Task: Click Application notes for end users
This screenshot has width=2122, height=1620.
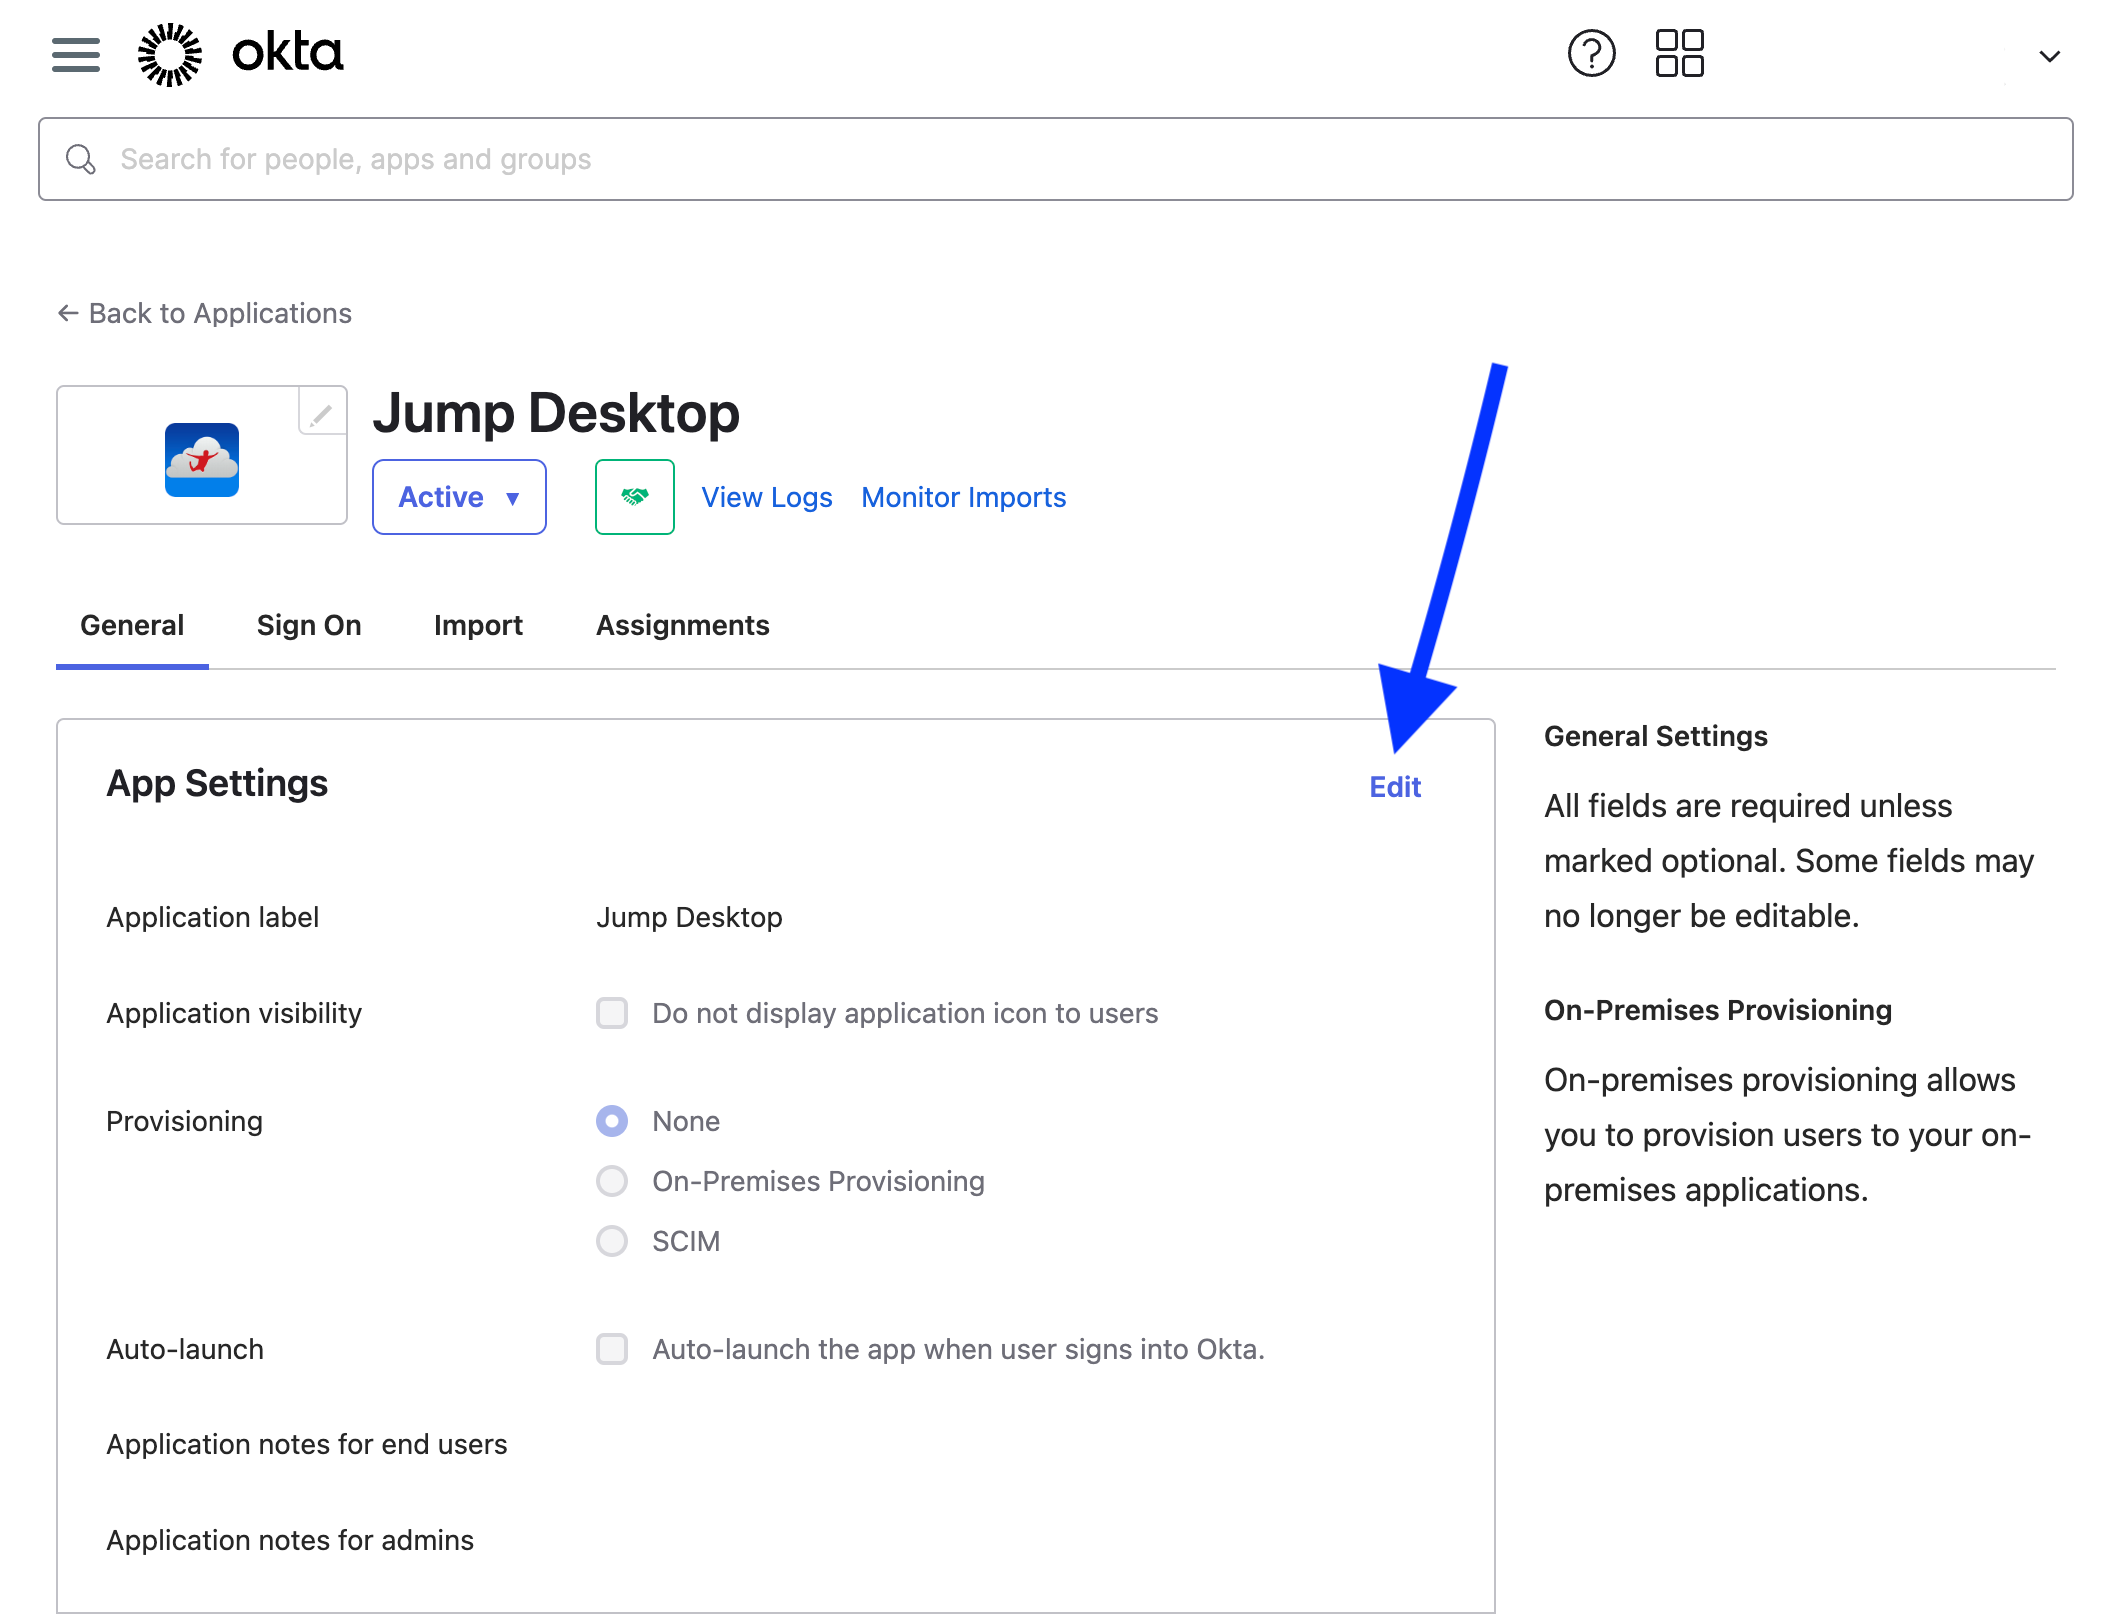Action: [307, 1444]
